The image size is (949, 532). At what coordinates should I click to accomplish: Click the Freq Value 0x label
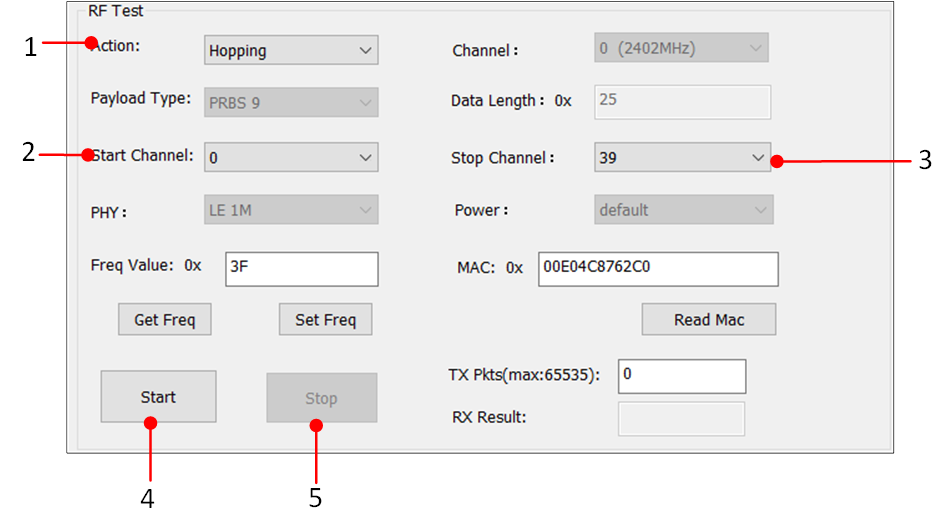pyautogui.click(x=146, y=266)
